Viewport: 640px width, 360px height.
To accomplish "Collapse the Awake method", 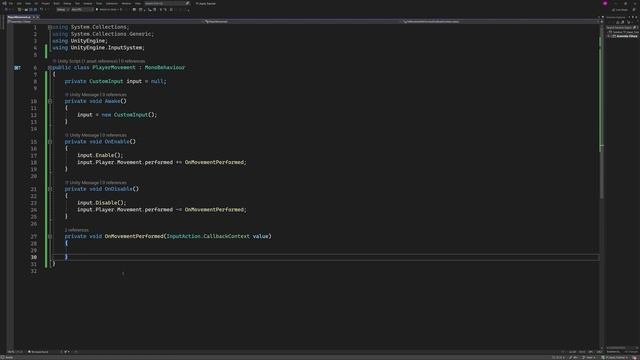I will click(x=50, y=101).
